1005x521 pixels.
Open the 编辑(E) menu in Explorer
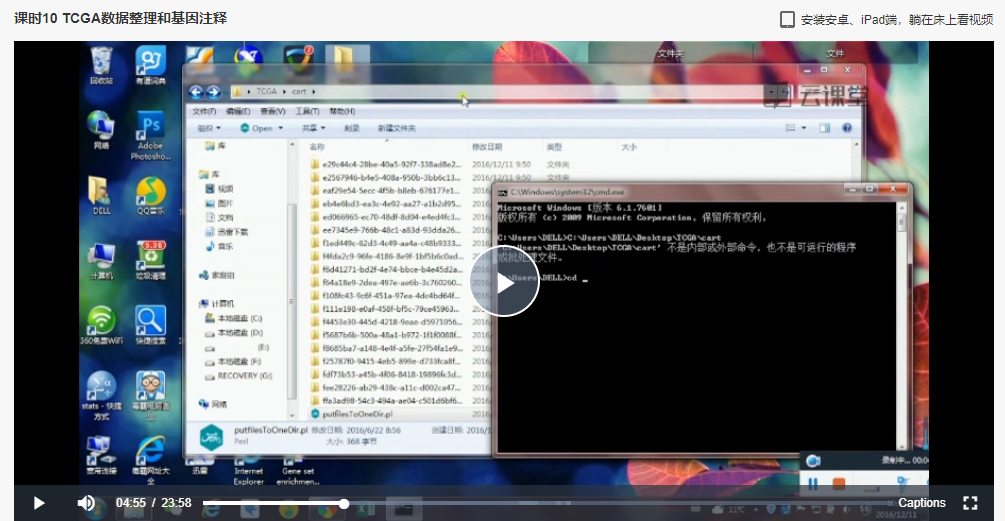tap(238, 111)
